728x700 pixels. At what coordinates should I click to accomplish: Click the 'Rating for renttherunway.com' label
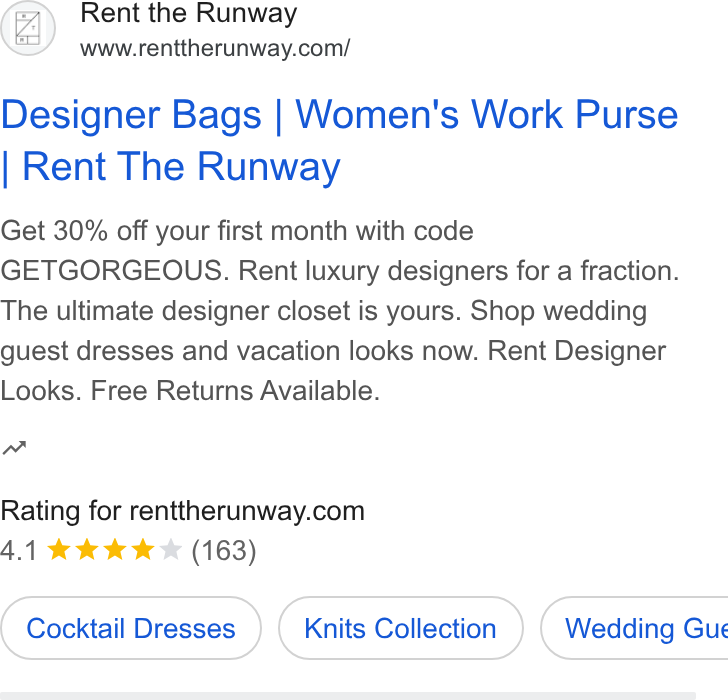tap(182, 511)
